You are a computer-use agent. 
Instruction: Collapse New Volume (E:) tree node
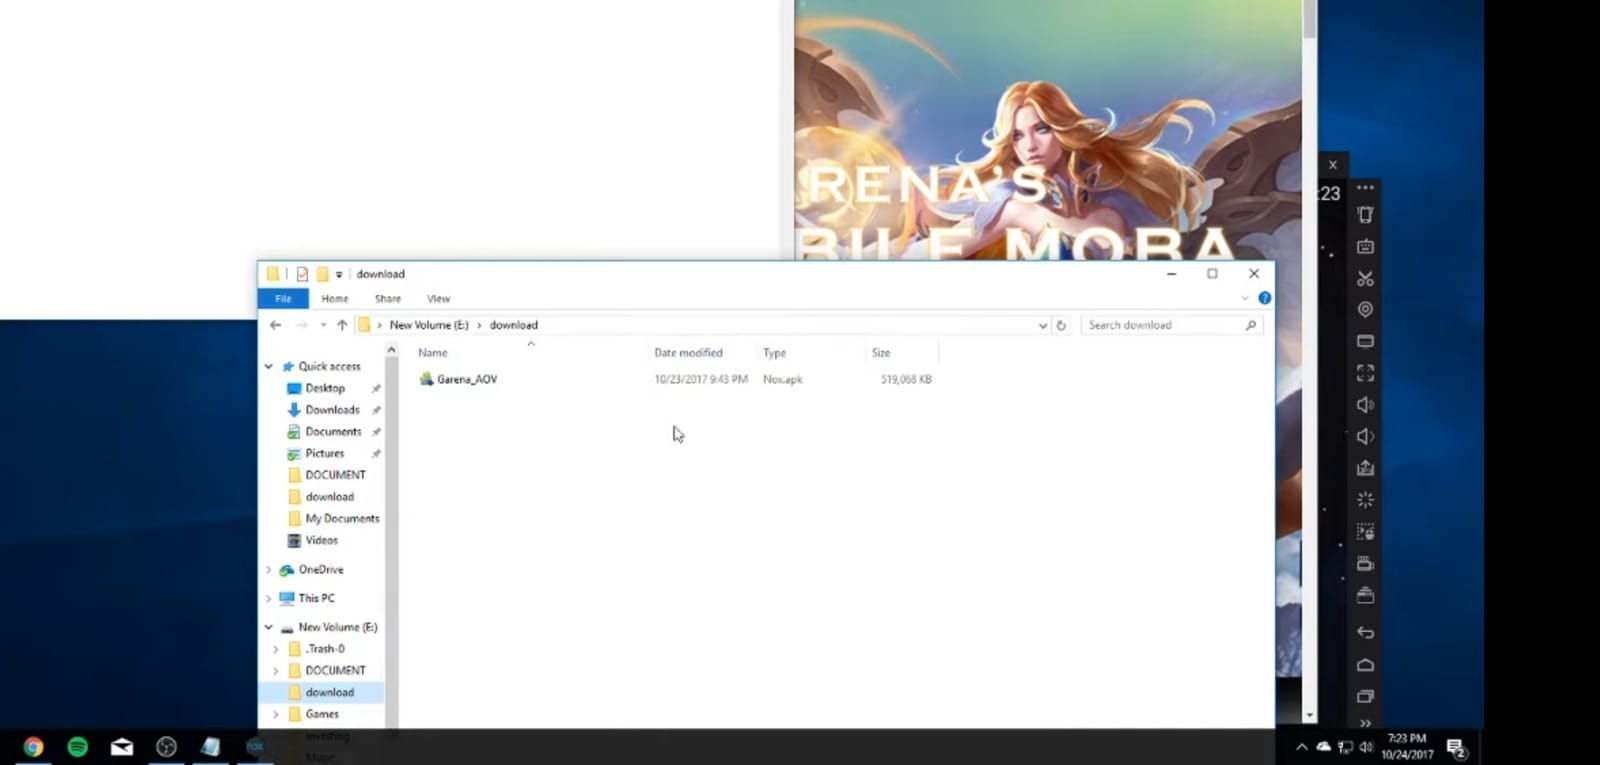coord(268,628)
